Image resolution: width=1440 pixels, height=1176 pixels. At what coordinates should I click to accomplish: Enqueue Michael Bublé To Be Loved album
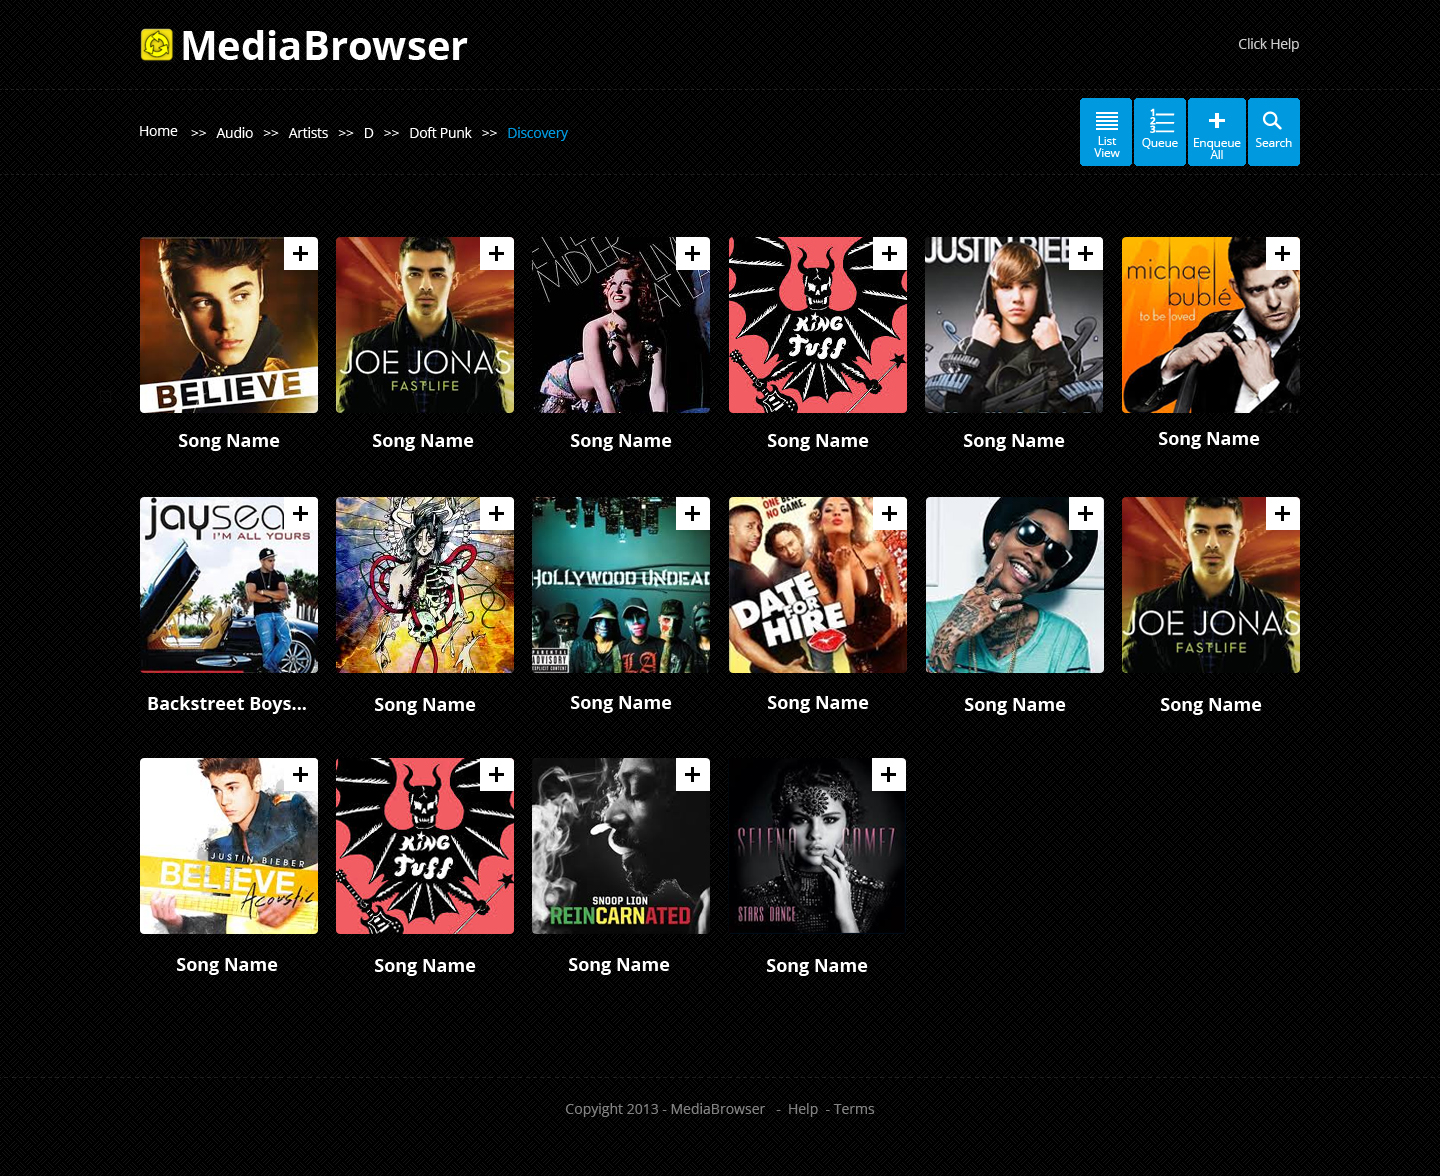click(x=1283, y=254)
